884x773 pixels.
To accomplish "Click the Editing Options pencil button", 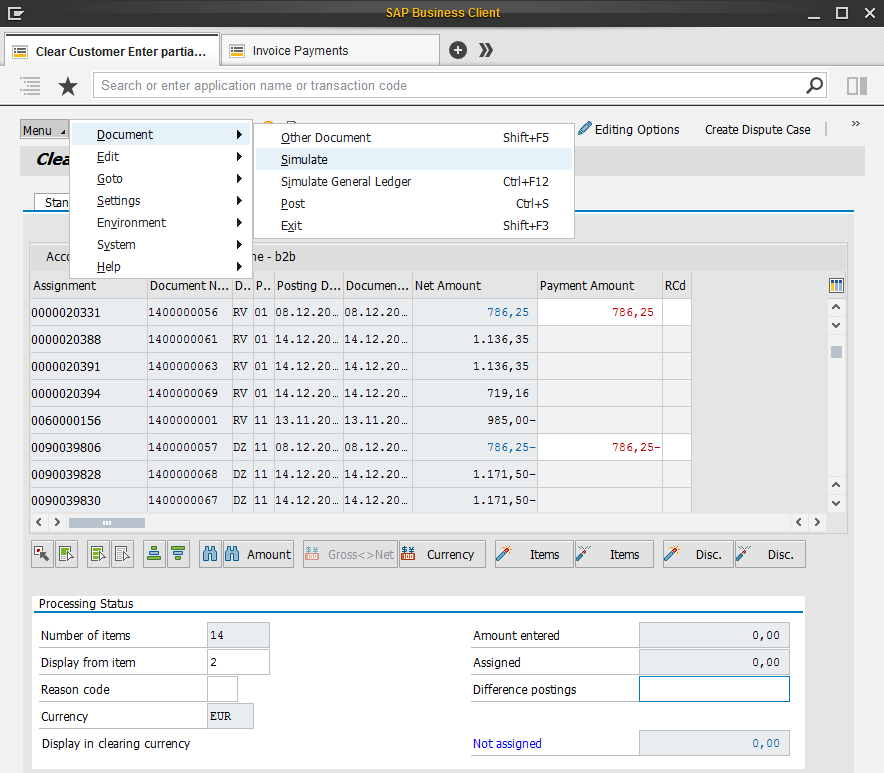I will coord(629,129).
